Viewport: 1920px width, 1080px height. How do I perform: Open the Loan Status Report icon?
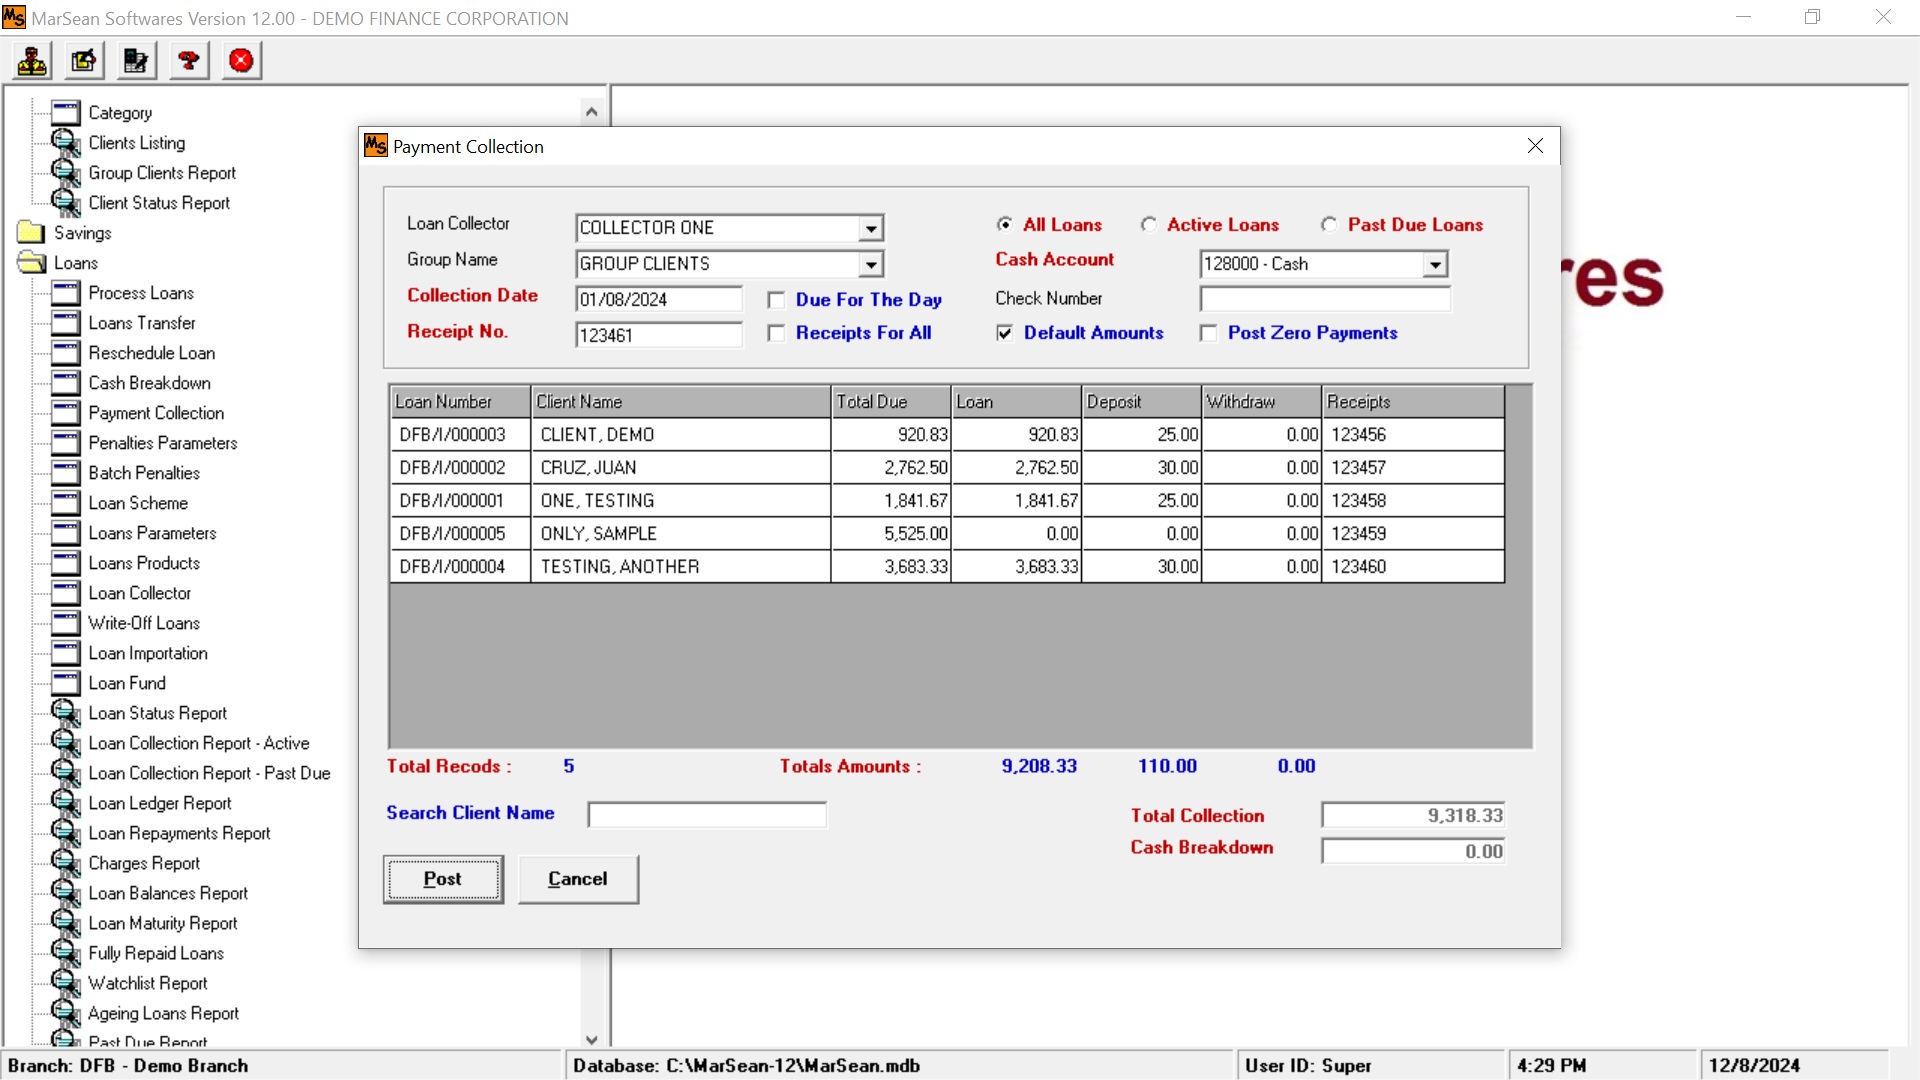(x=66, y=713)
